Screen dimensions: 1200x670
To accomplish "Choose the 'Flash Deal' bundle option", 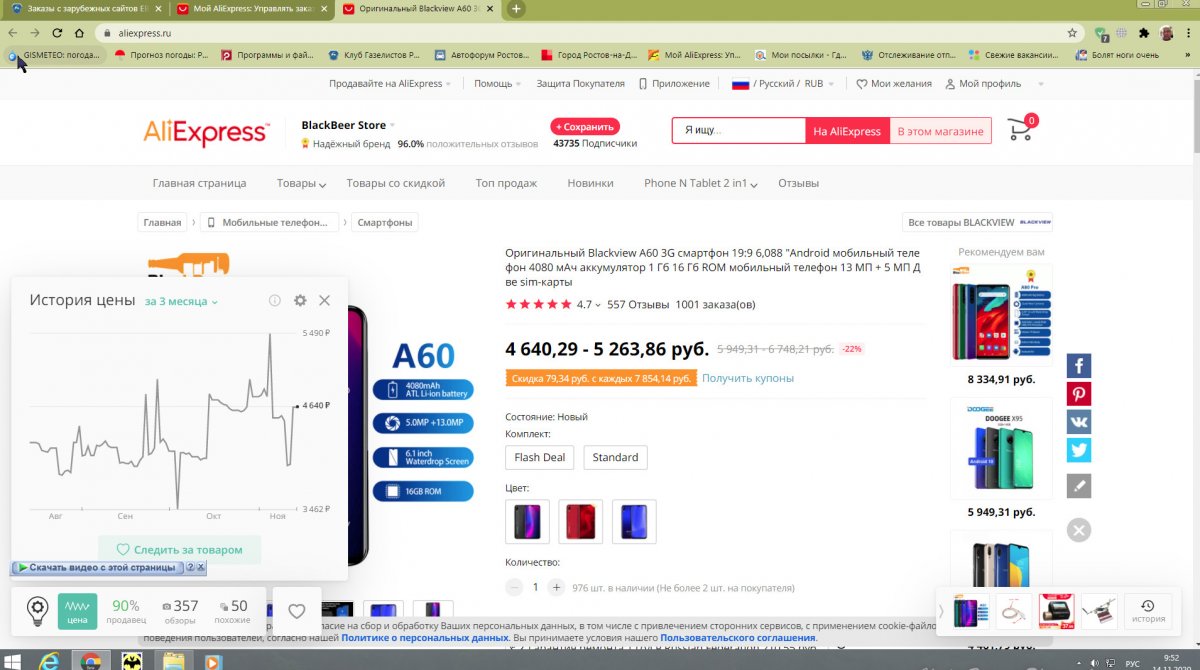I will click(539, 457).
